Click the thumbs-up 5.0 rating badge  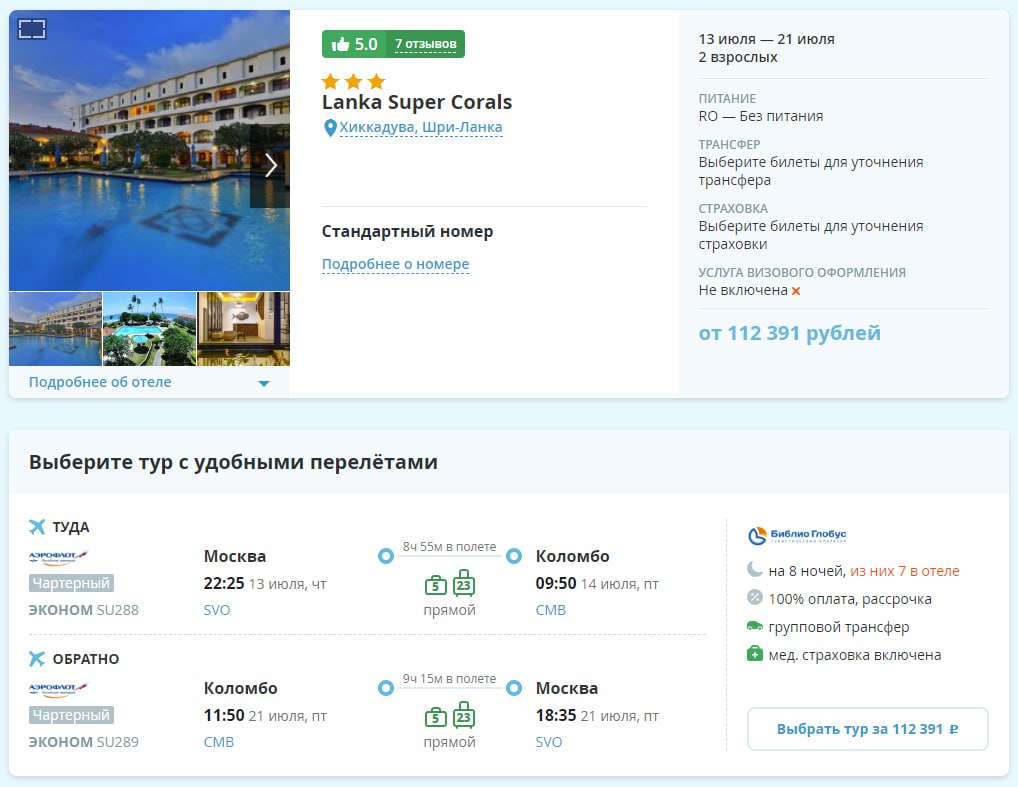tap(353, 44)
